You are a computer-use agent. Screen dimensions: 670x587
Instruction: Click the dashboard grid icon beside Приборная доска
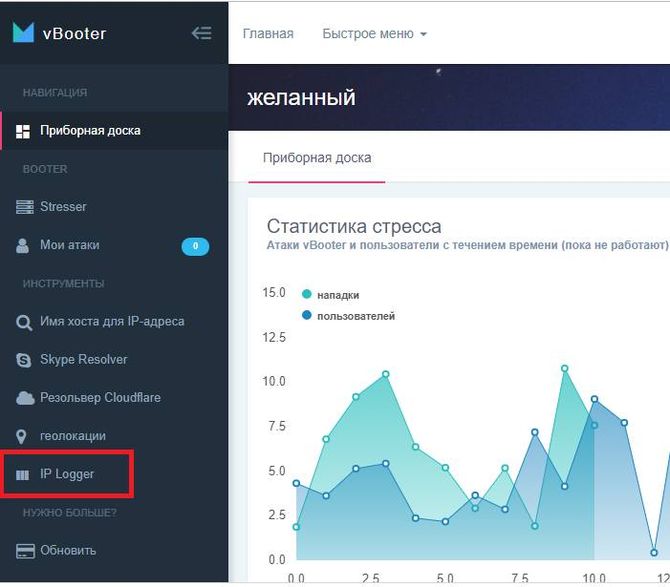(x=23, y=131)
